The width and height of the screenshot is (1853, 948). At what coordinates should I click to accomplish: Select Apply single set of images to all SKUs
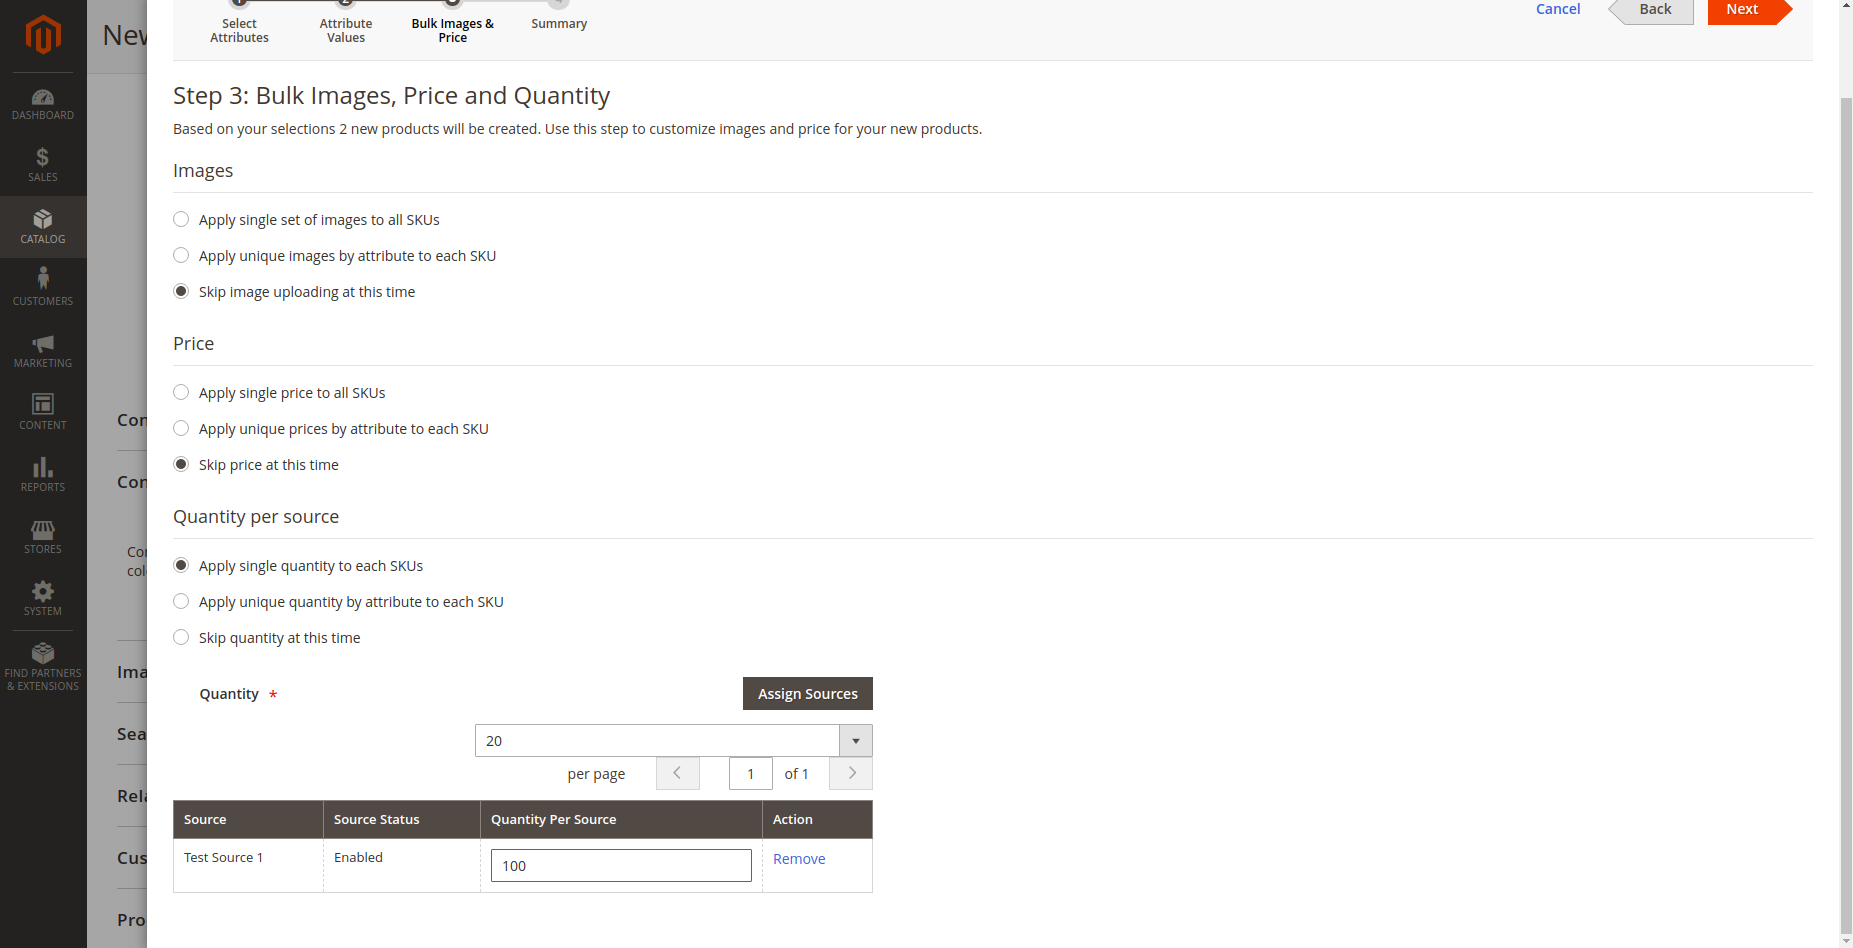point(181,219)
